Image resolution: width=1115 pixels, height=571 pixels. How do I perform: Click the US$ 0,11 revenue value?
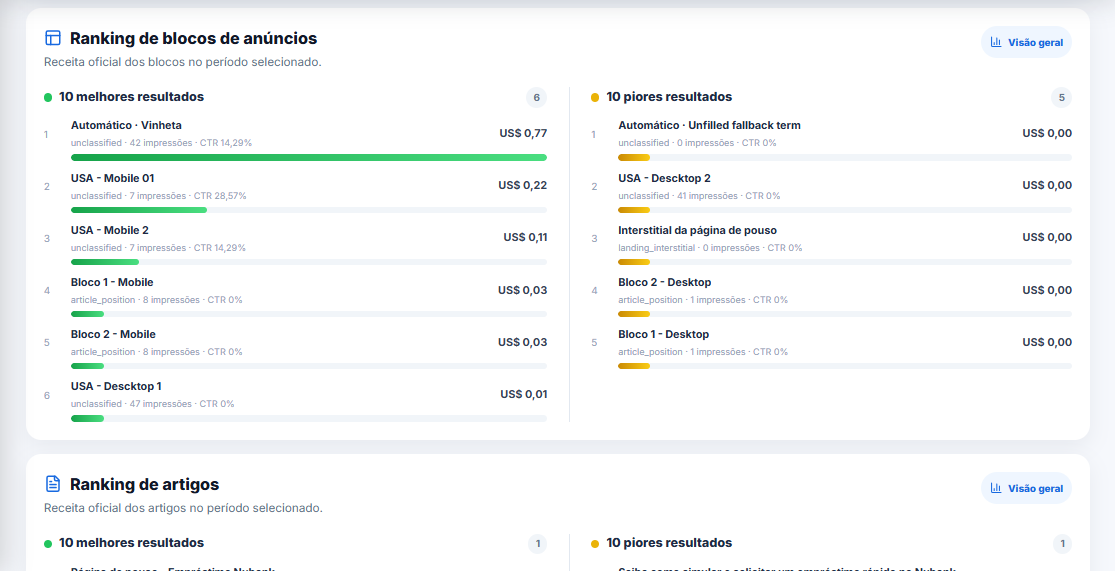pyautogui.click(x=526, y=238)
